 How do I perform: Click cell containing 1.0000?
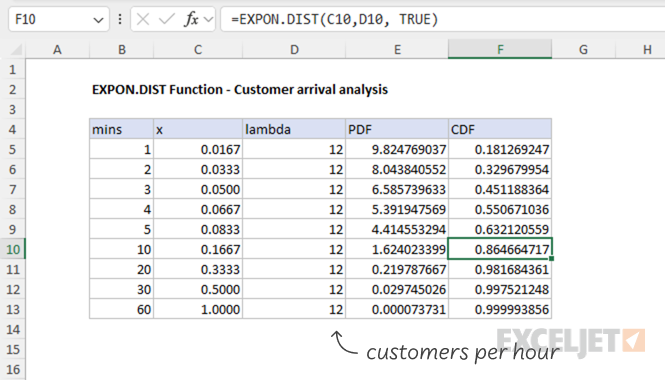198,309
